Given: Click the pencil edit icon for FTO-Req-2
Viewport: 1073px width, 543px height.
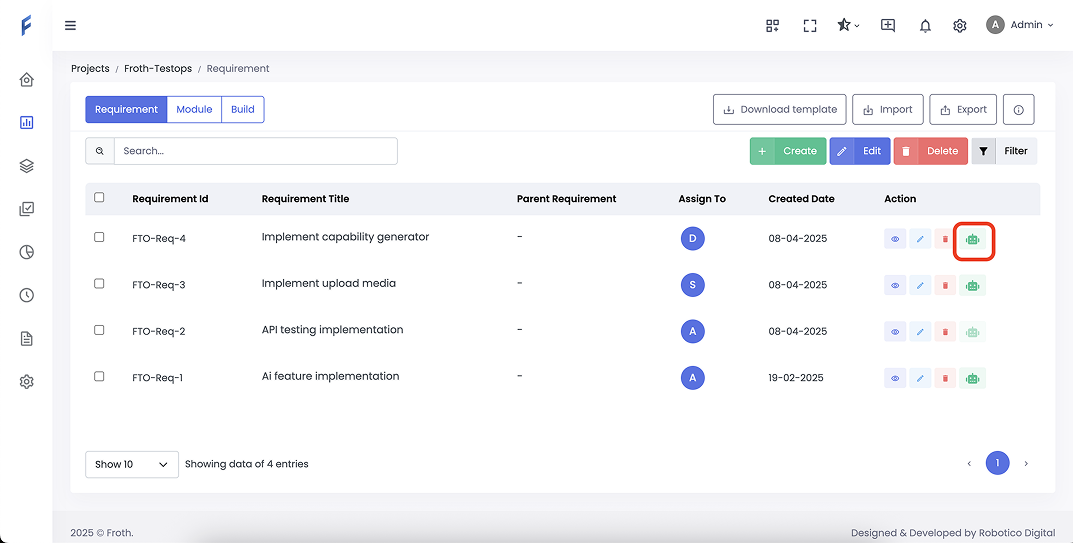Looking at the screenshot, I should (x=920, y=331).
